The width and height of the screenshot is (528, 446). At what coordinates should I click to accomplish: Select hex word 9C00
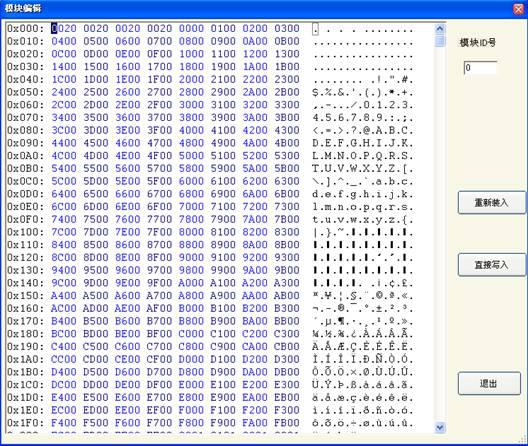pos(64,283)
